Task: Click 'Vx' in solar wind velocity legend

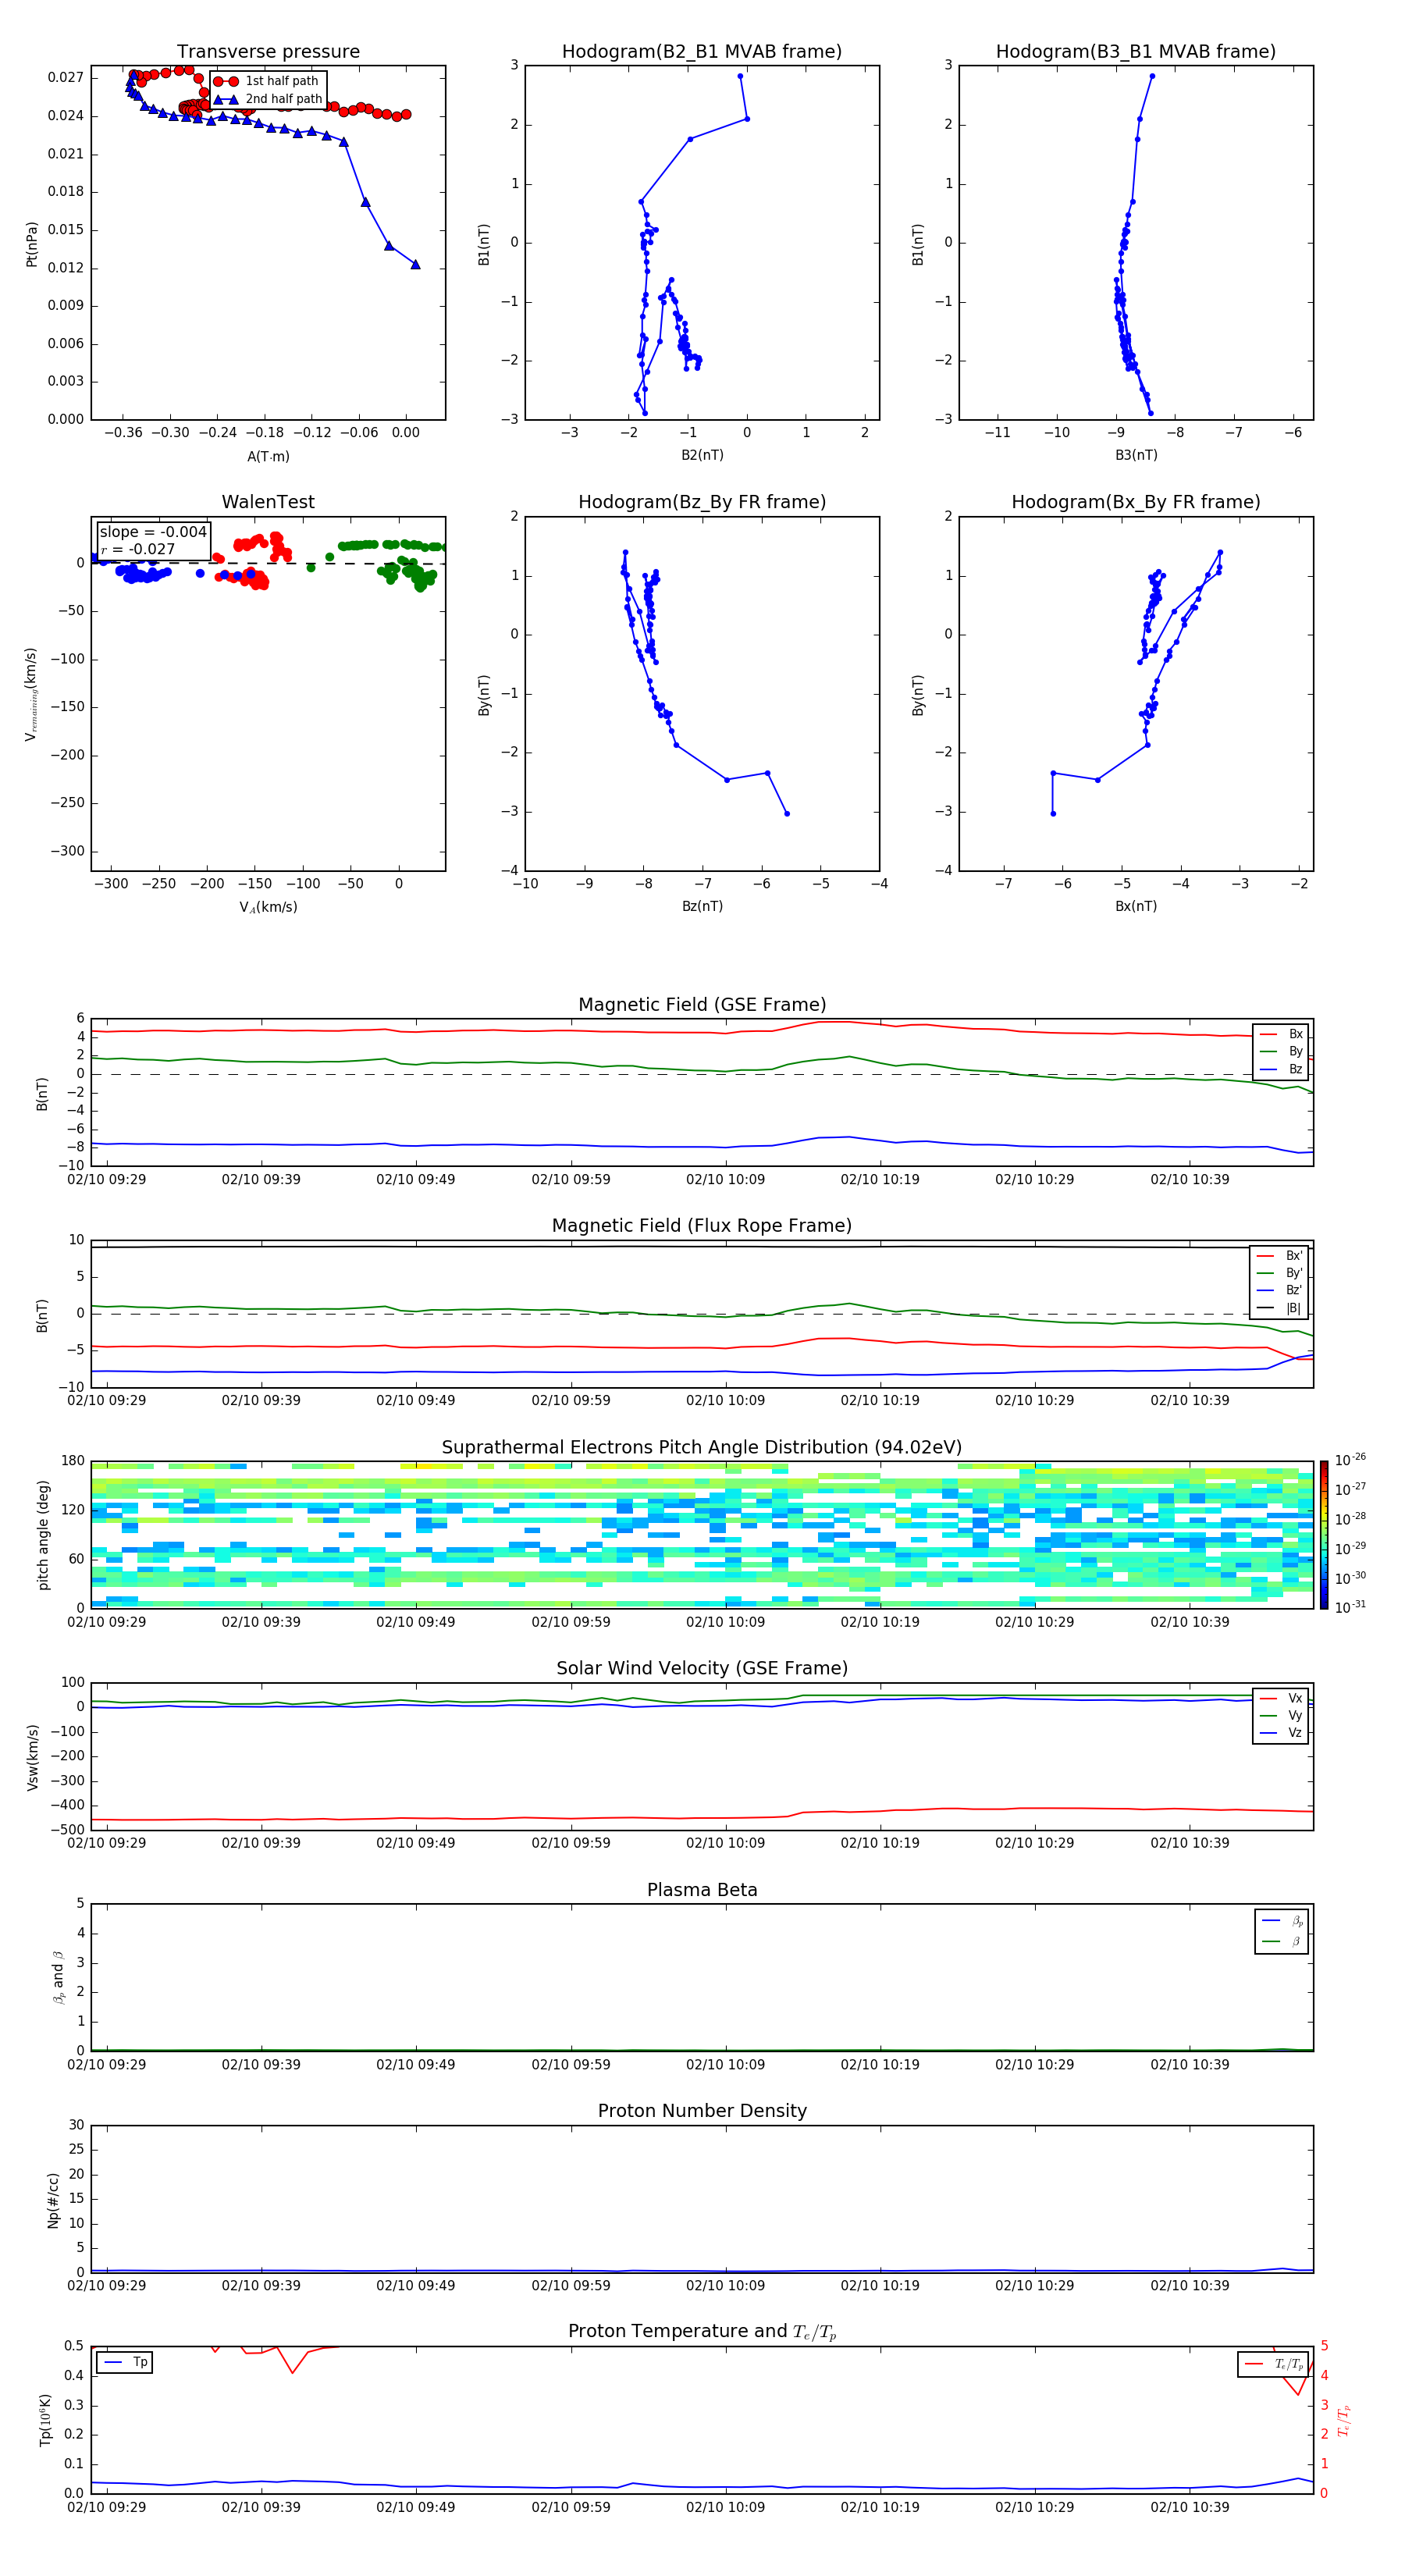Action: click(1295, 1698)
